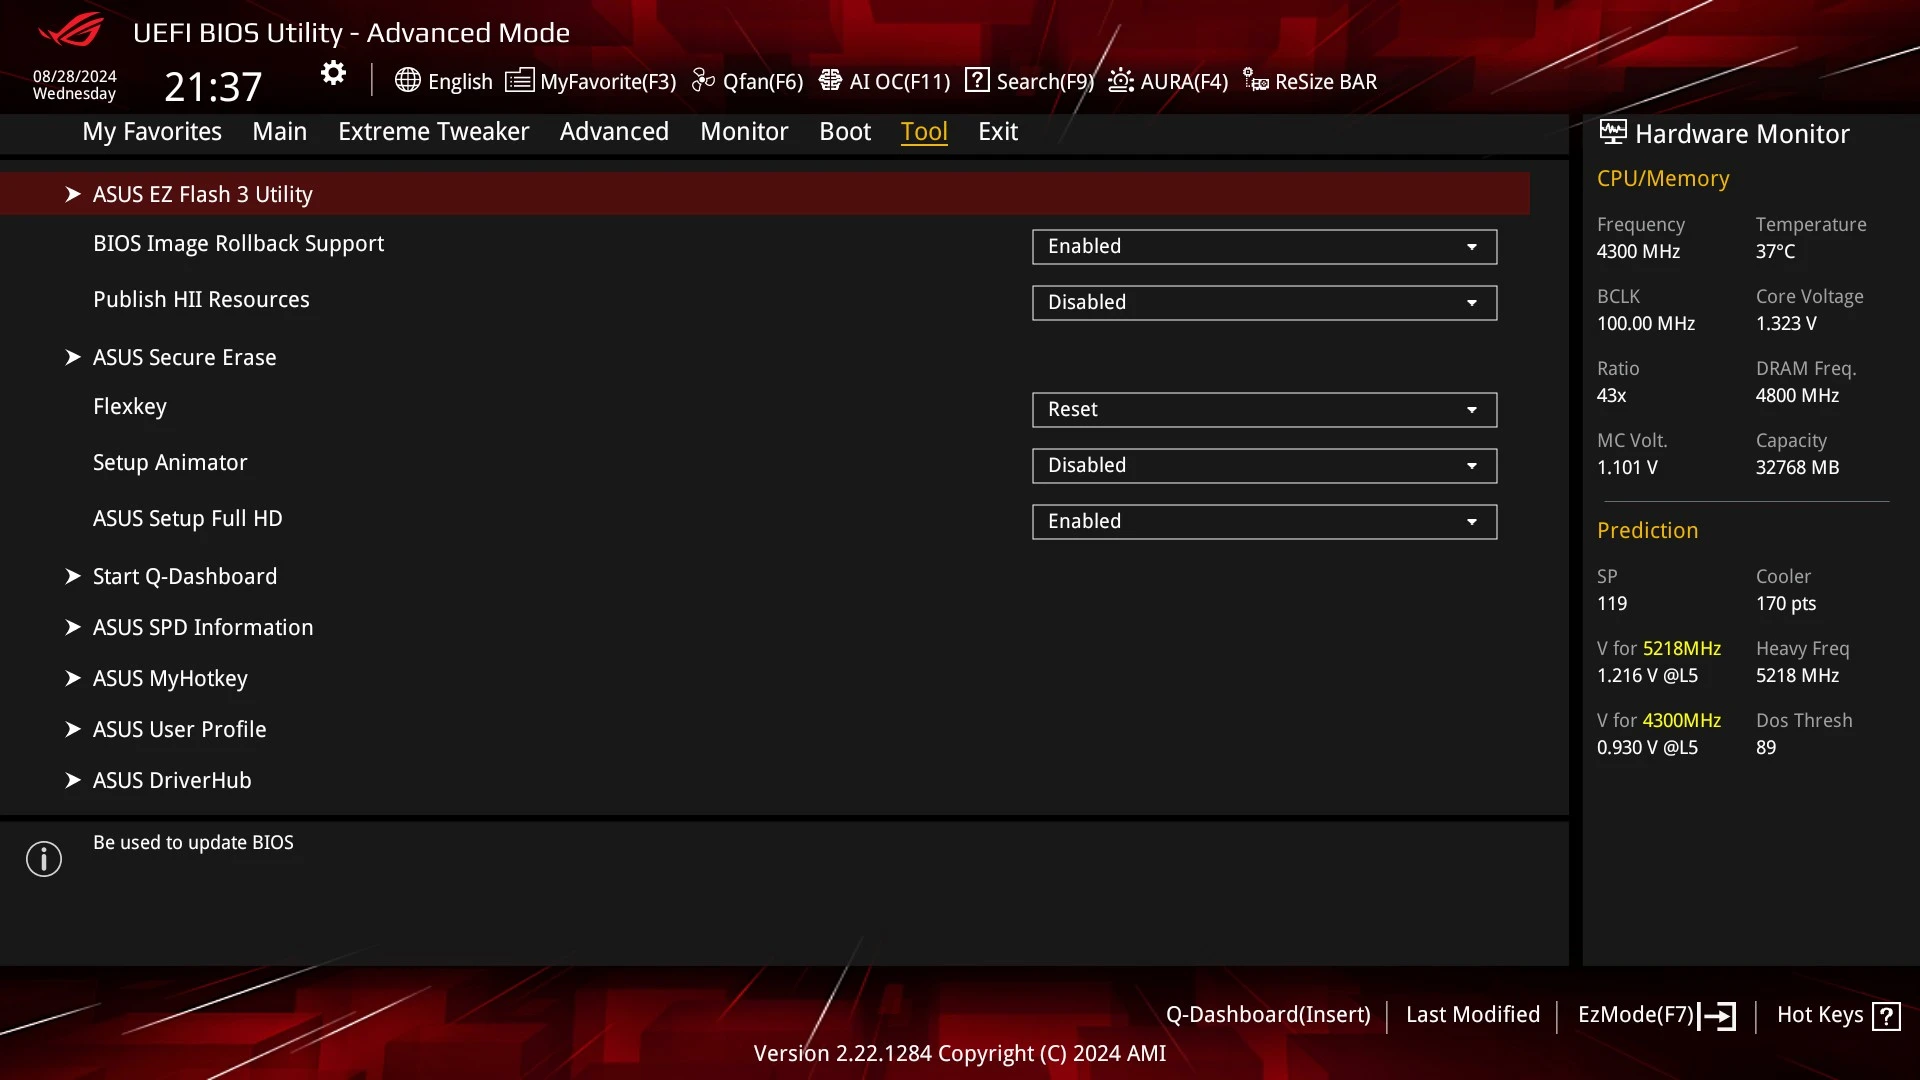Image resolution: width=1920 pixels, height=1080 pixels.
Task: Switch to the Boot tab
Action: [845, 131]
